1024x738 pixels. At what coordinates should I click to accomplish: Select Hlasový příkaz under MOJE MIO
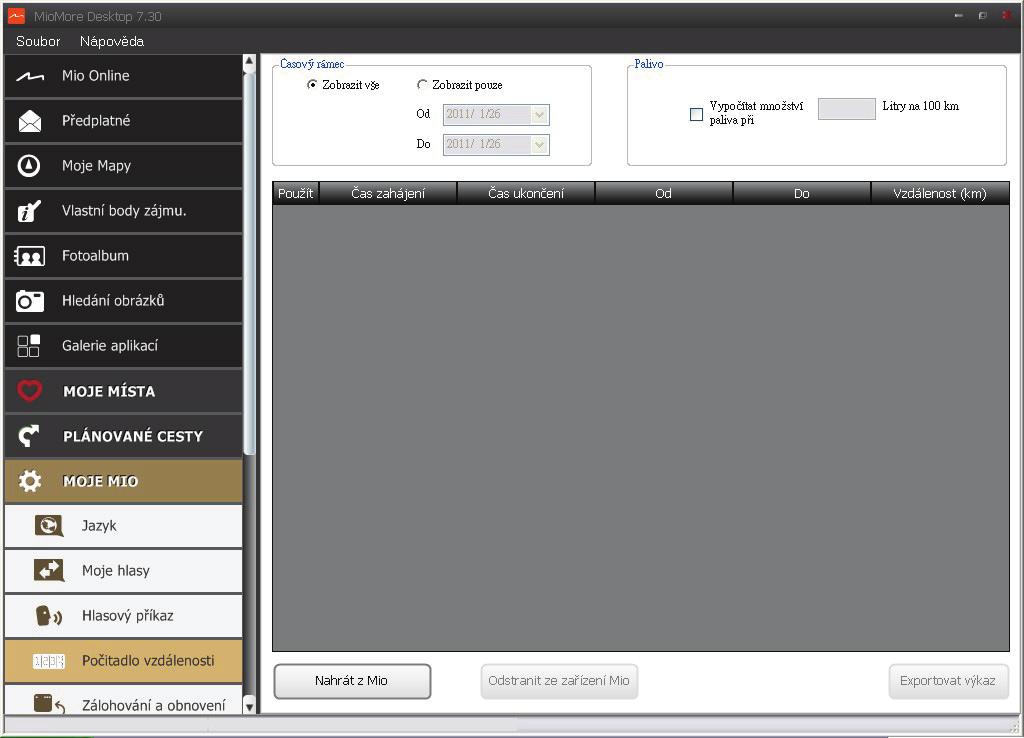(123, 616)
